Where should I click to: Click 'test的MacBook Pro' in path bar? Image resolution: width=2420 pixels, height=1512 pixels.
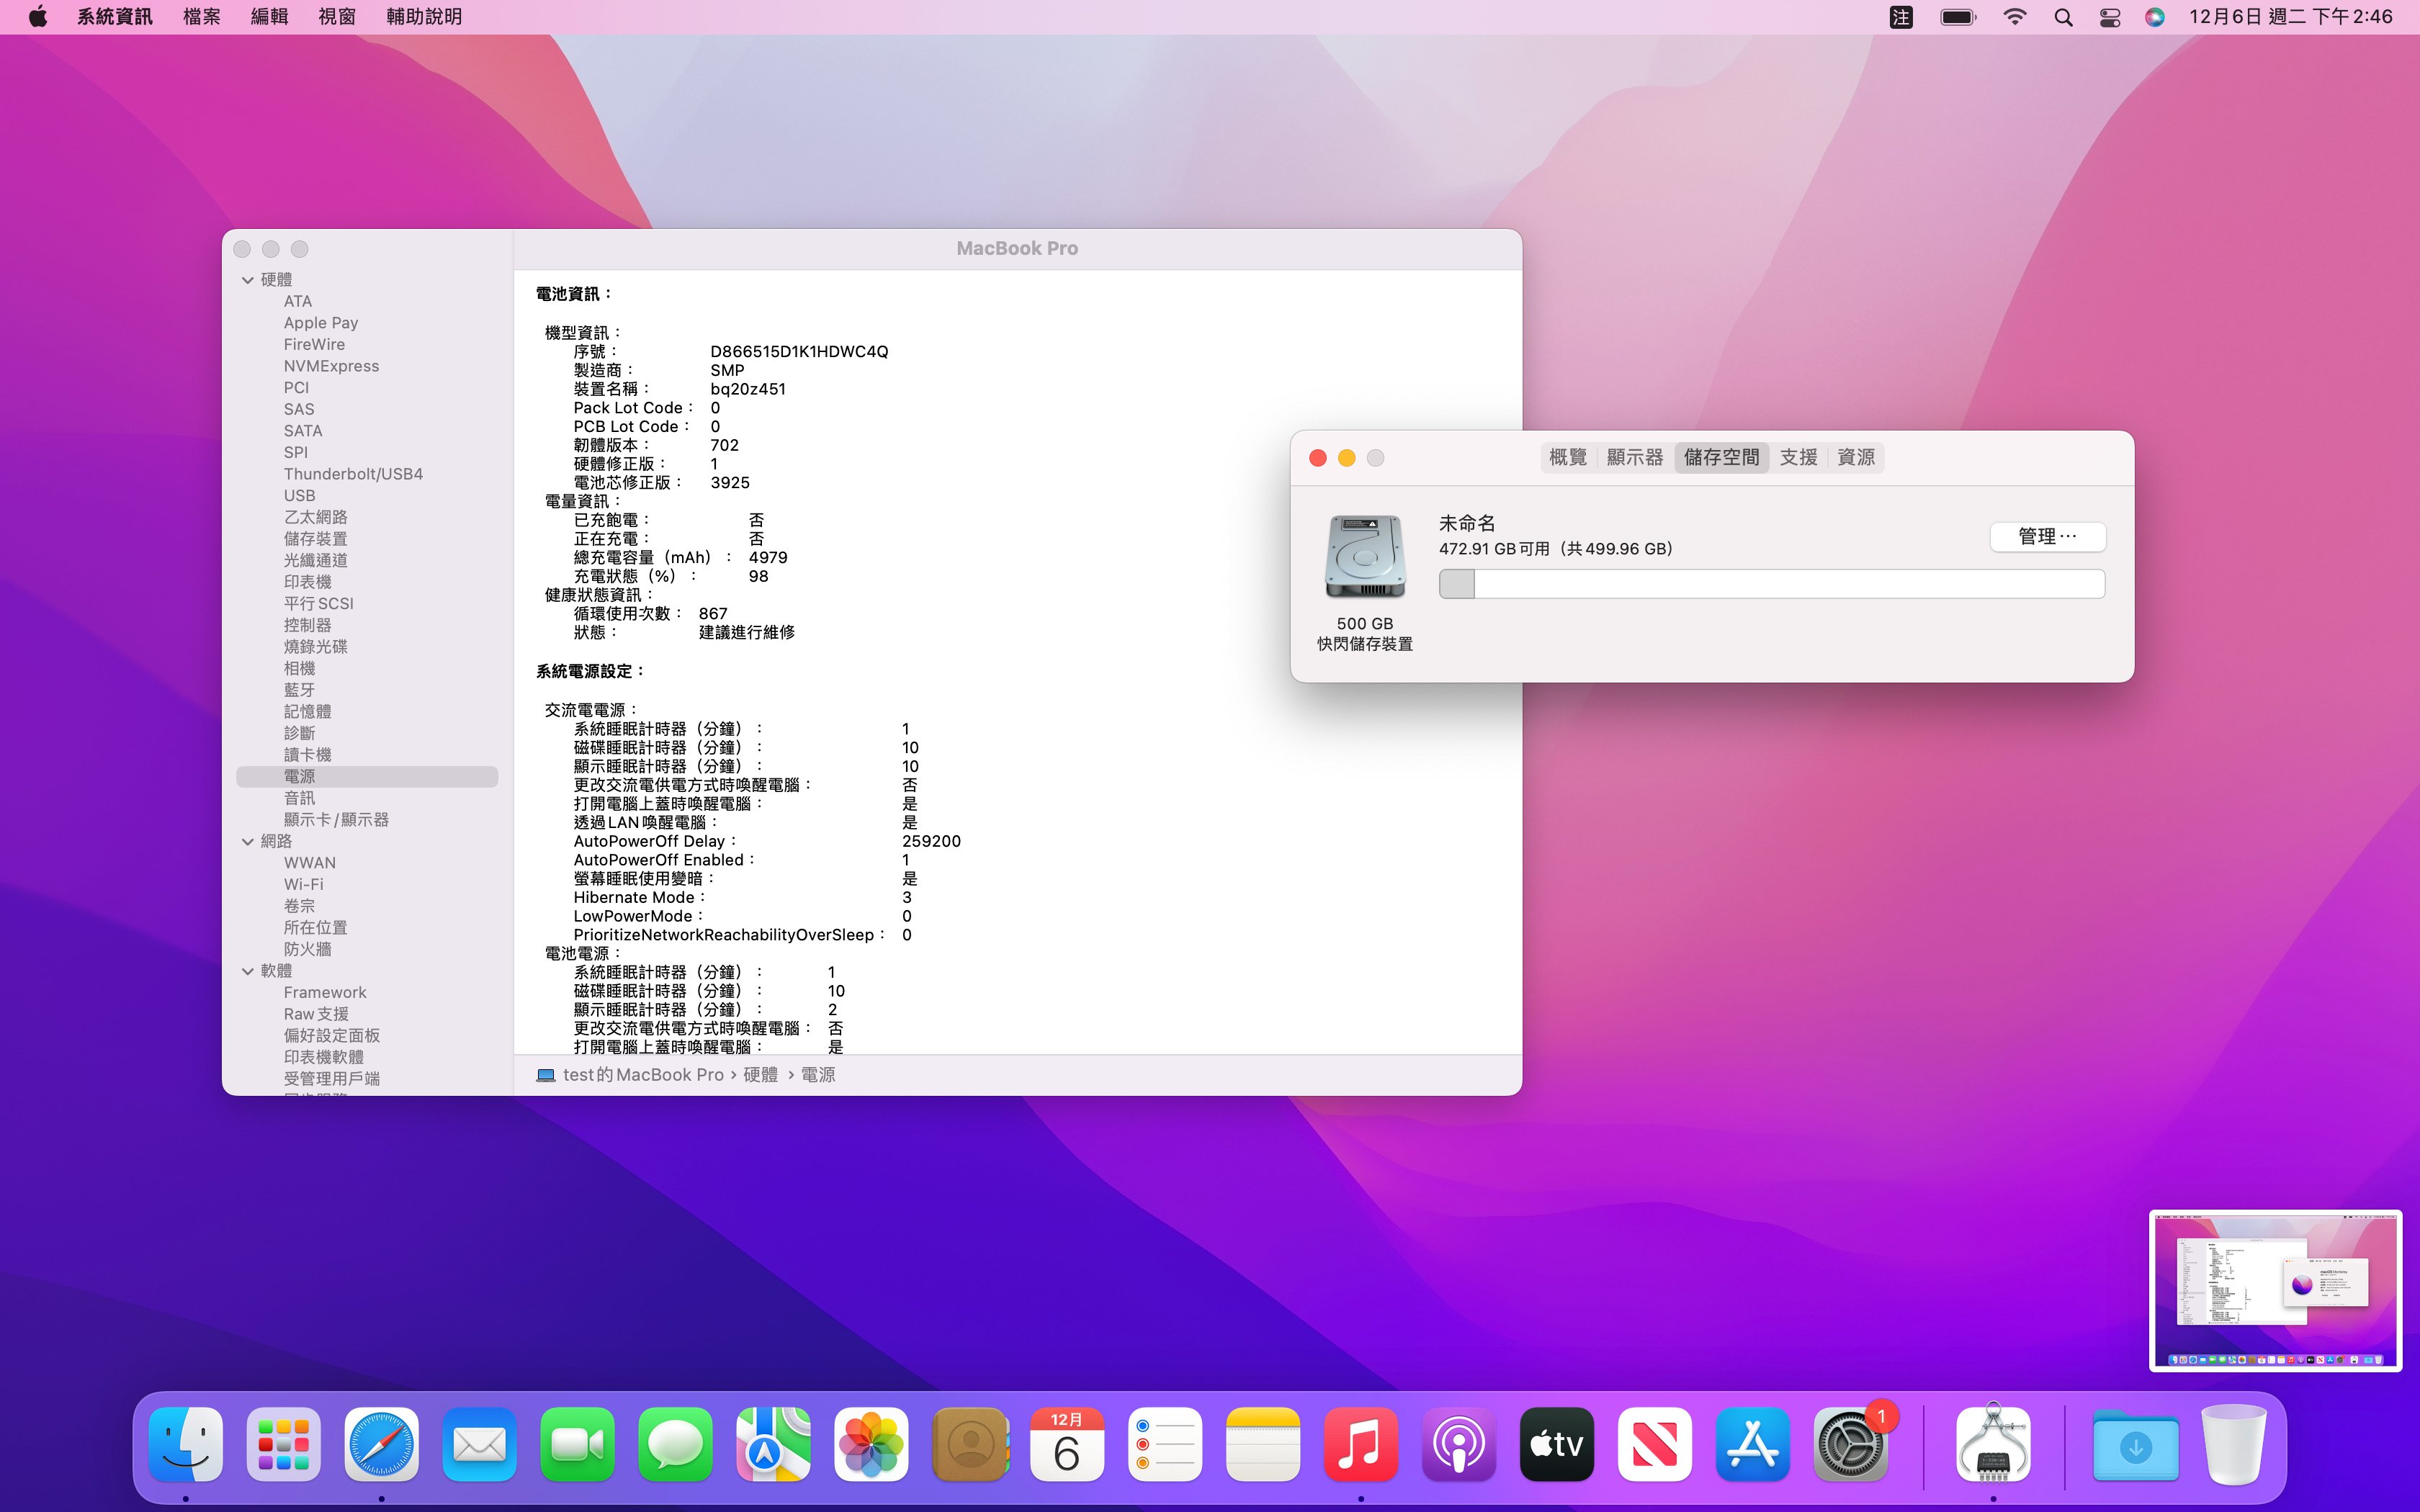pyautogui.click(x=643, y=1075)
